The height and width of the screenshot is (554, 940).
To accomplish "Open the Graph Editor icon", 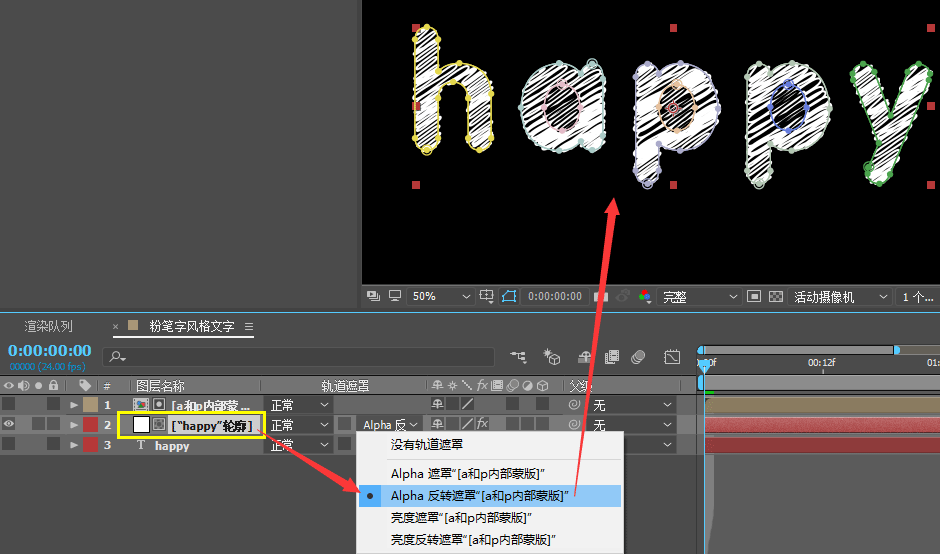I will (672, 357).
